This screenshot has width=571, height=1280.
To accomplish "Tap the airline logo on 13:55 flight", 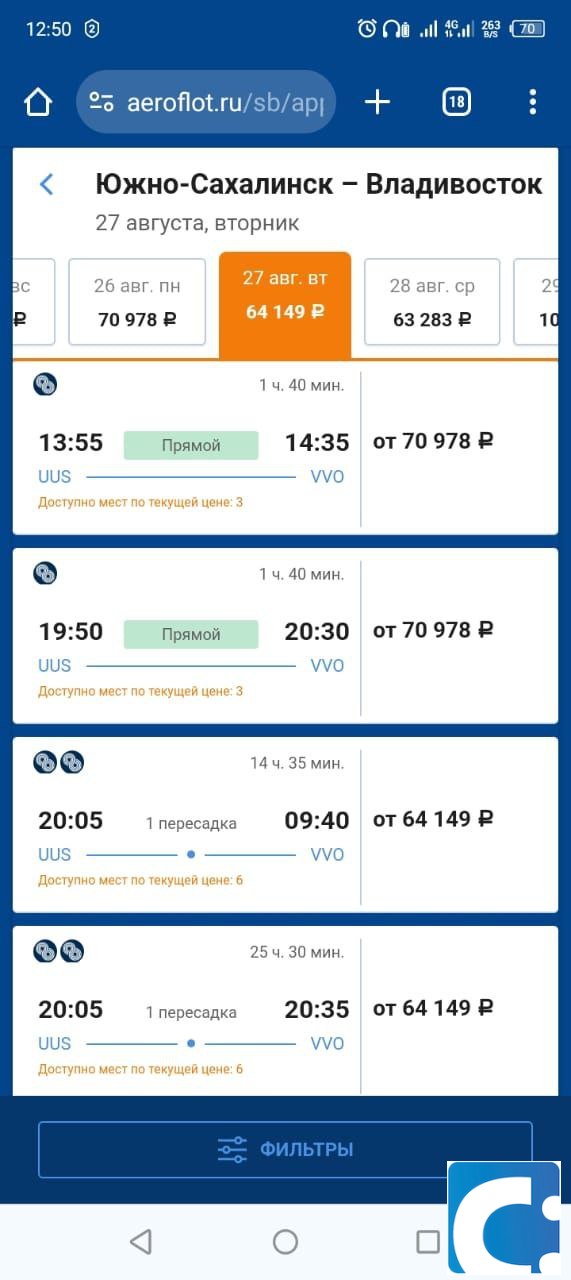I will [x=45, y=384].
